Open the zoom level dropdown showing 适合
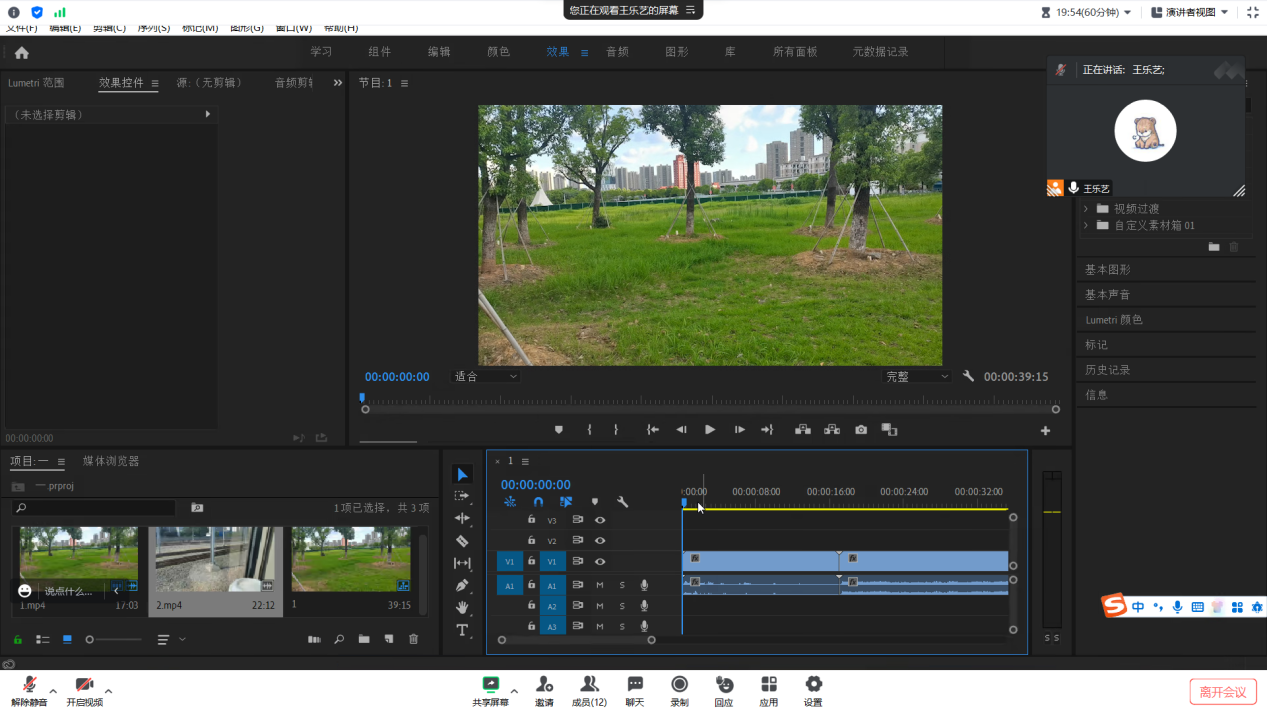 point(486,377)
